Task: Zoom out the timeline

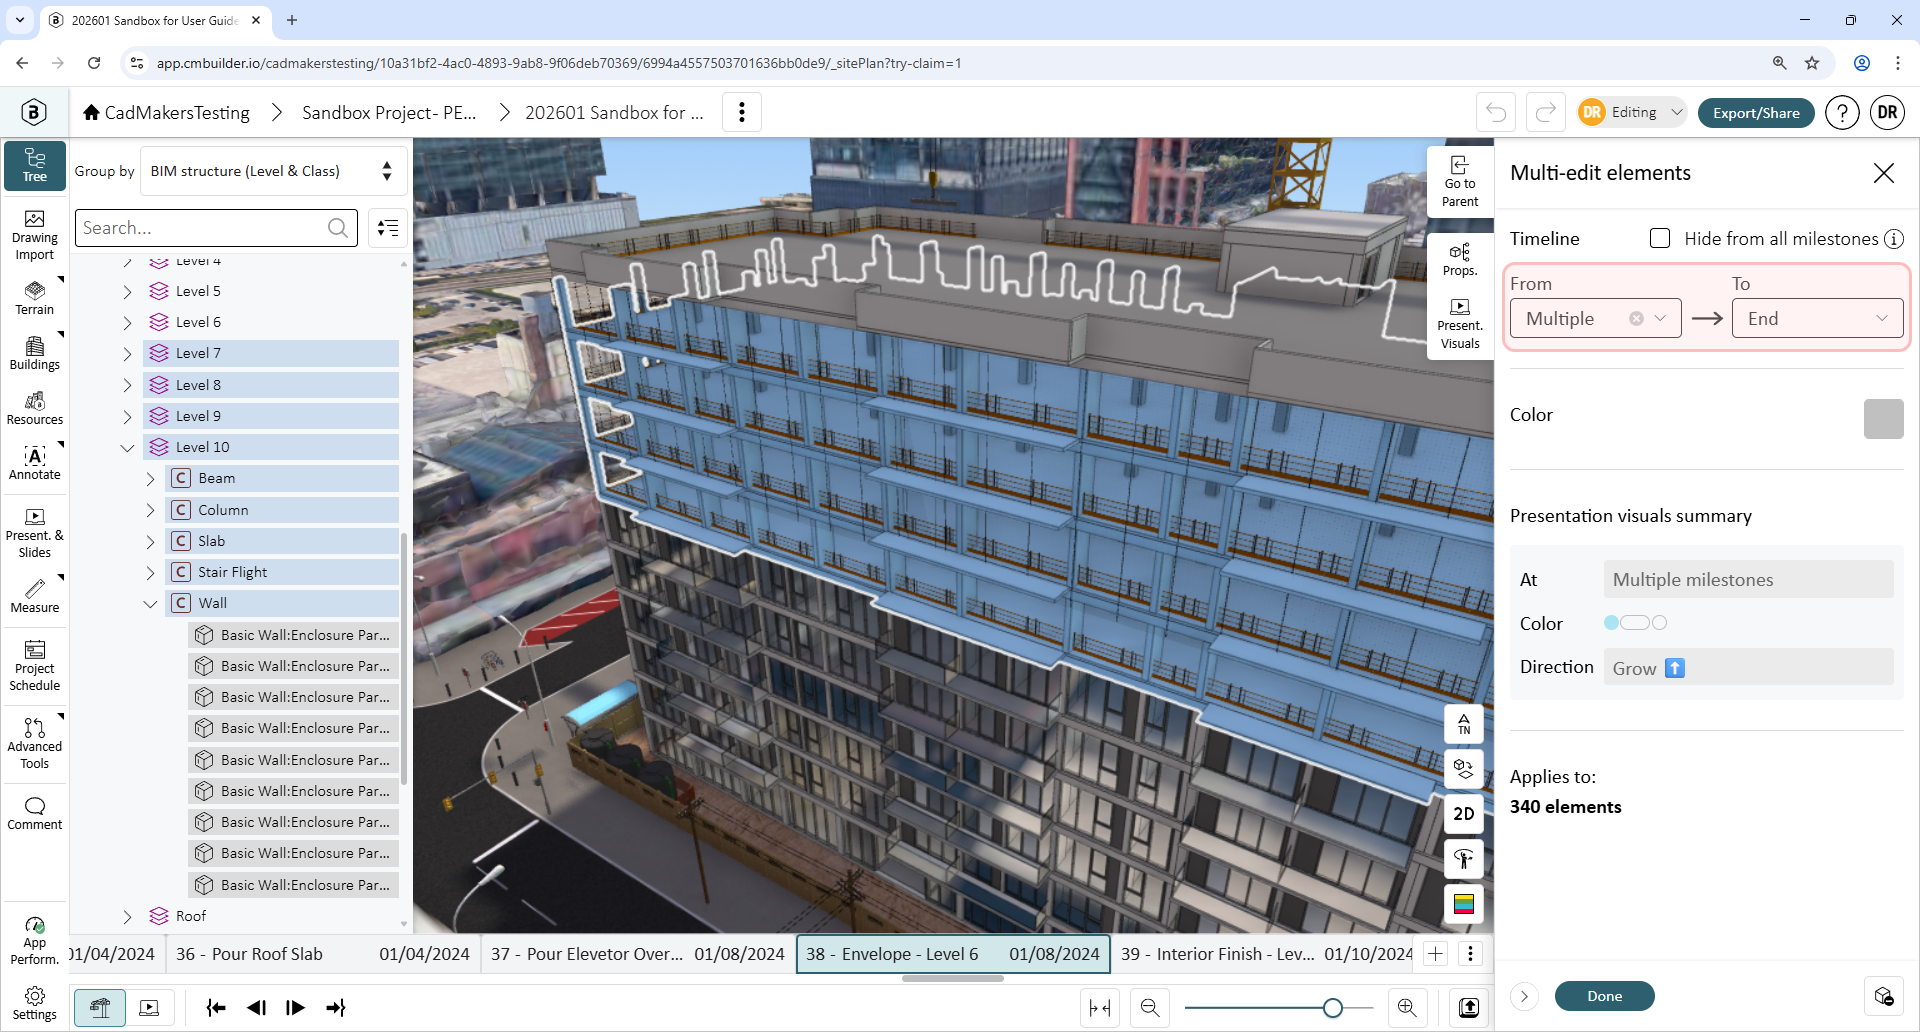Action: click(x=1150, y=1008)
